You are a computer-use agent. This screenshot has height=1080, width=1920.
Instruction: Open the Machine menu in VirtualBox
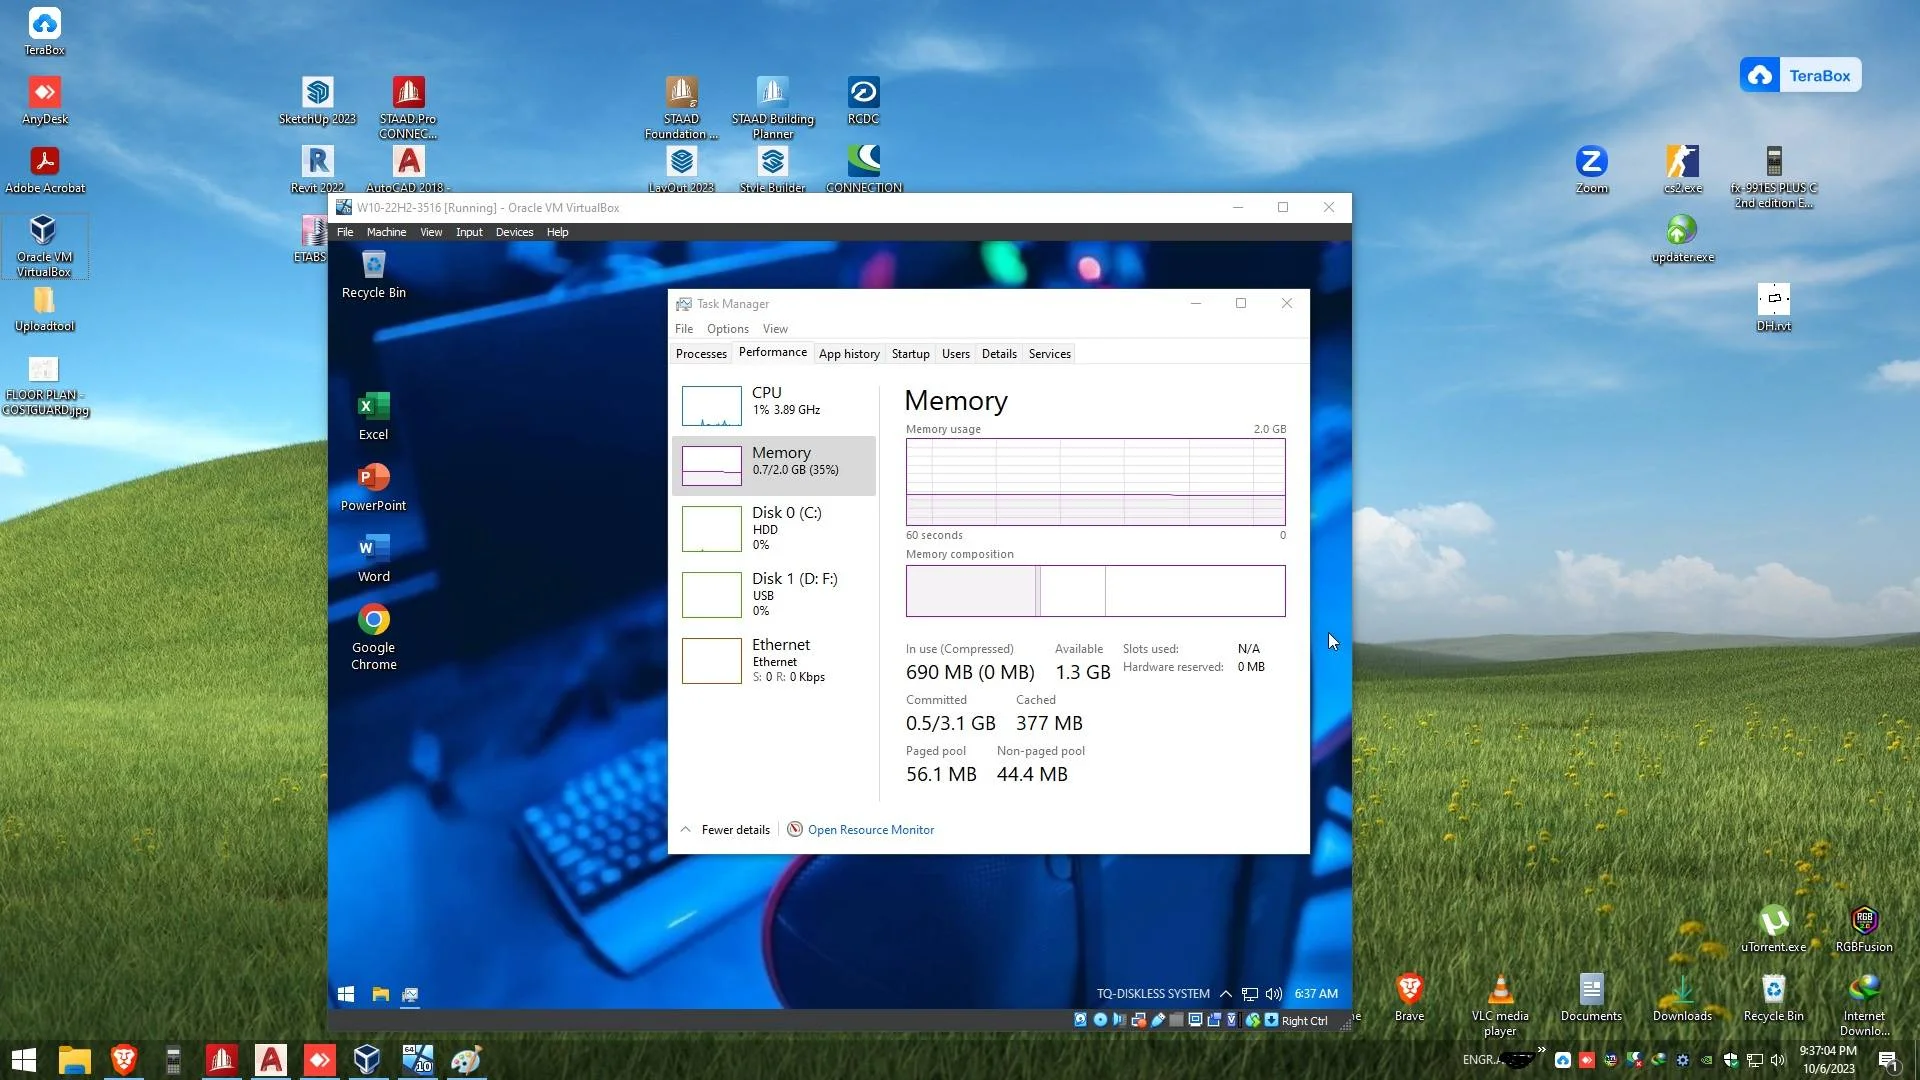point(386,232)
